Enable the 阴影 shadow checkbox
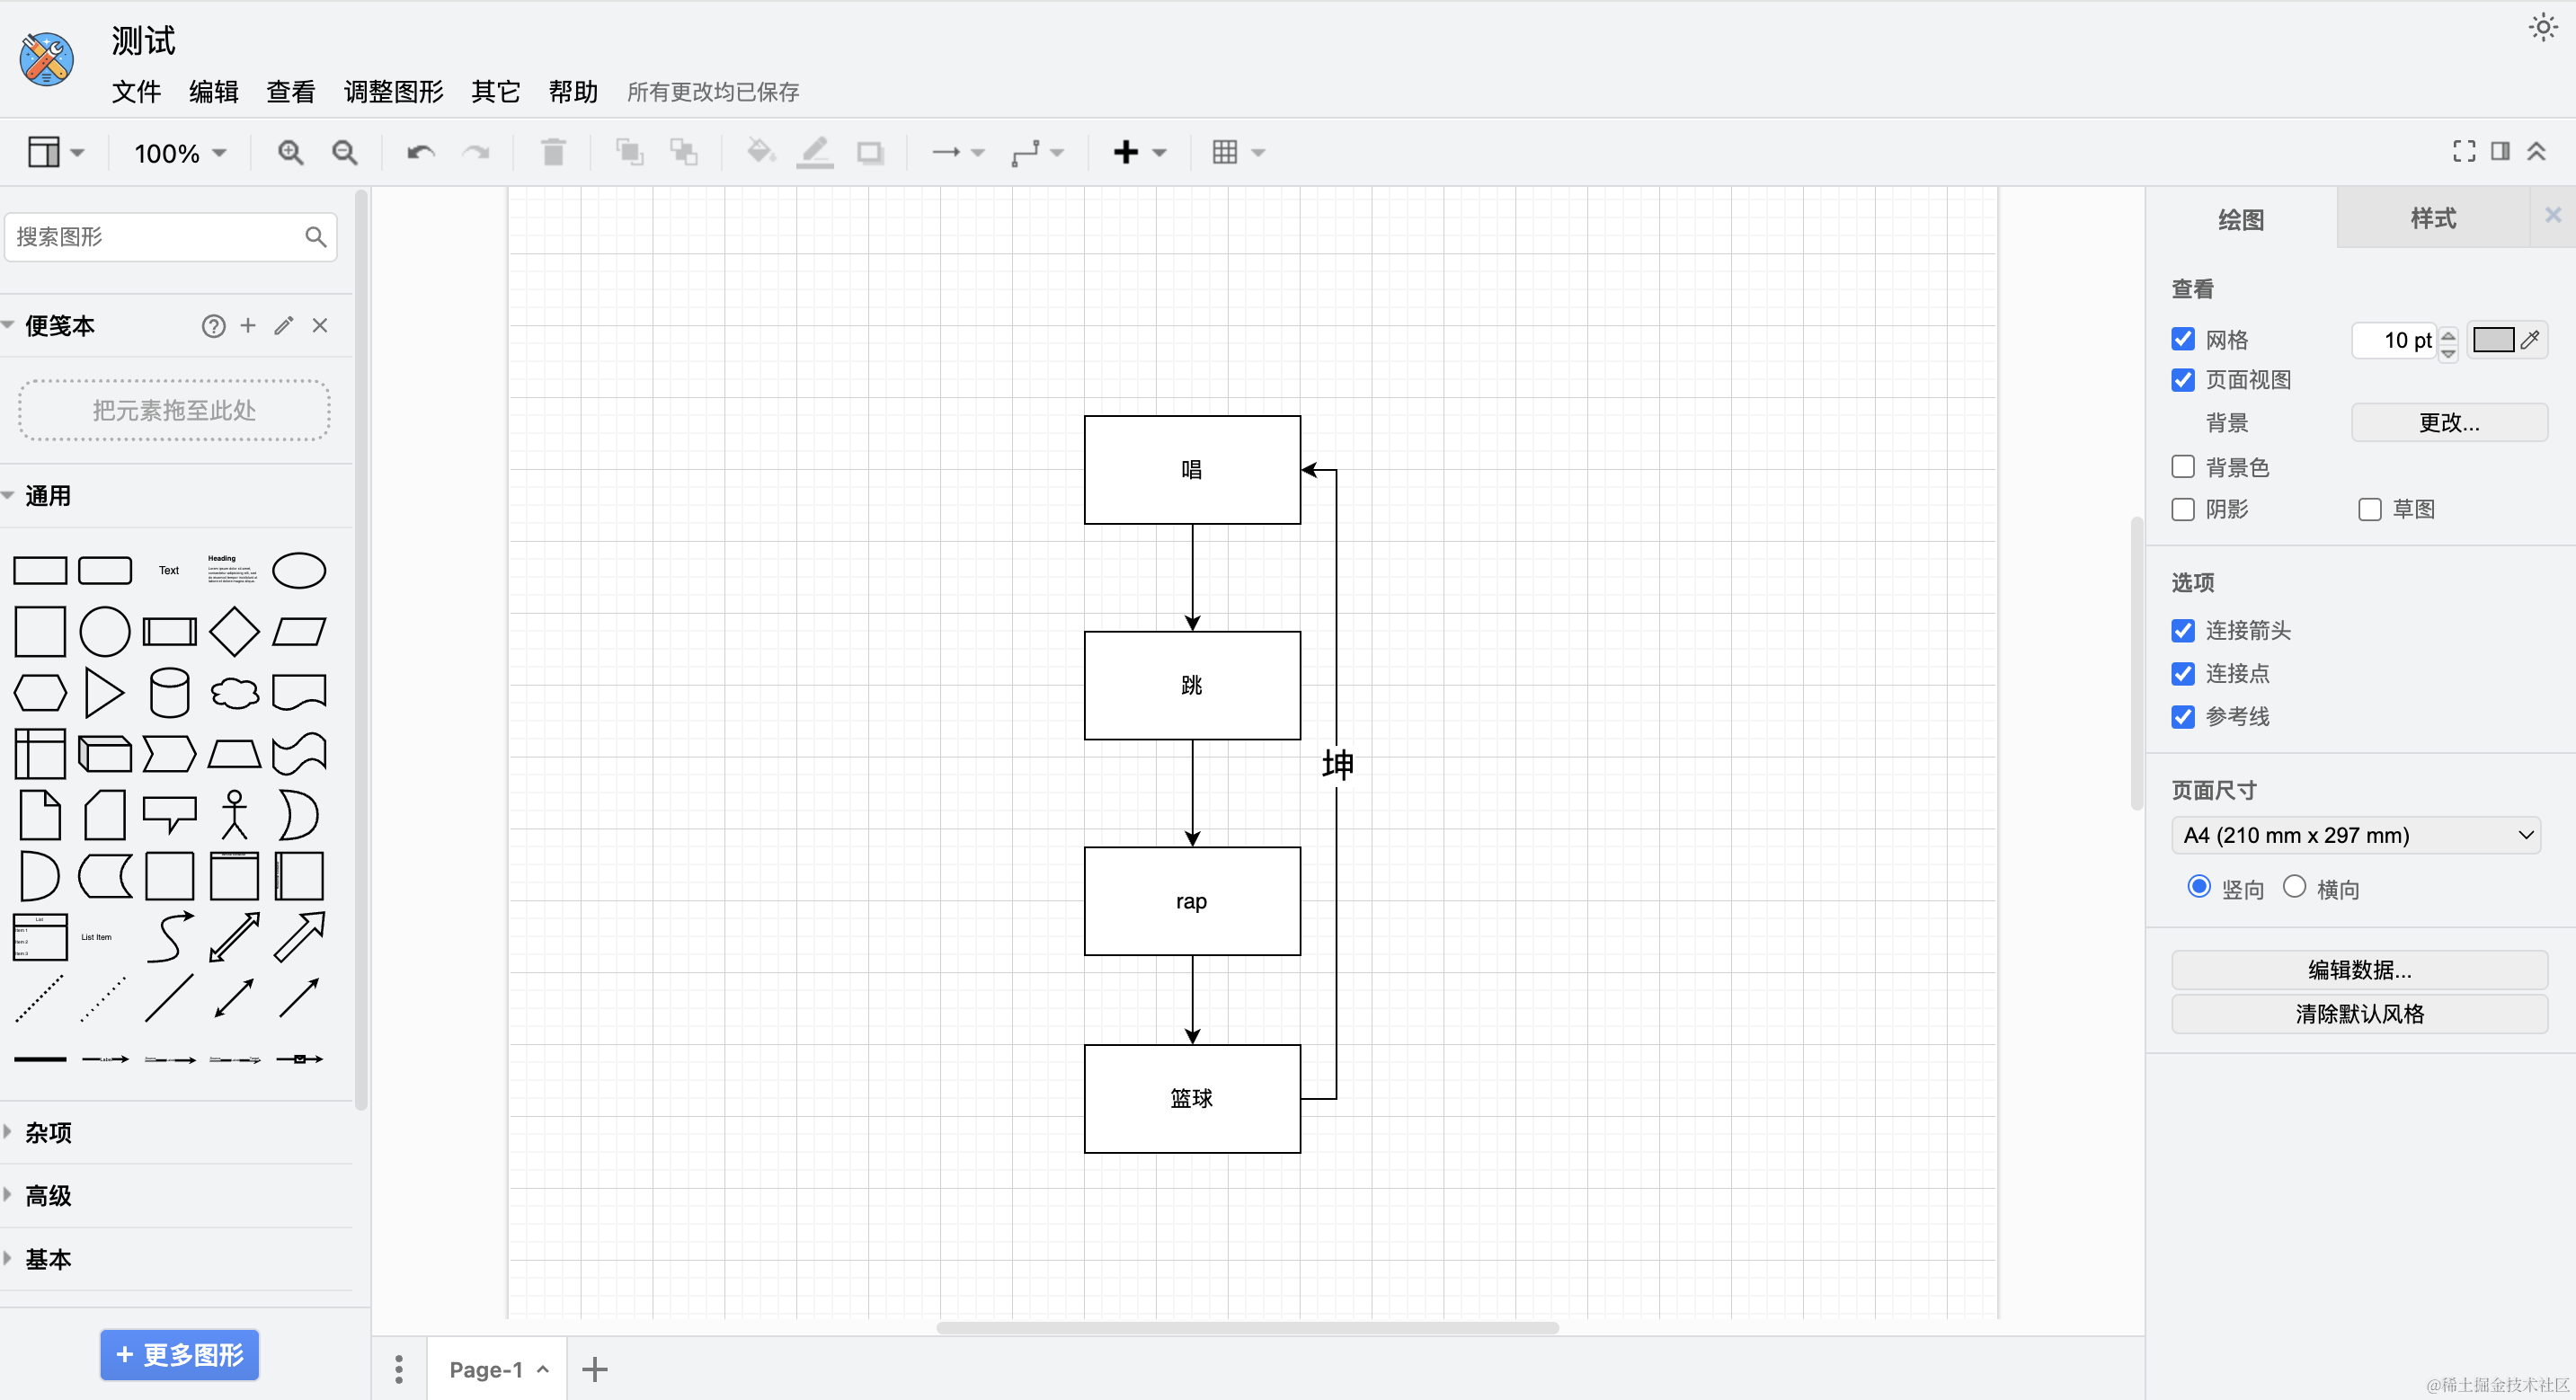 pyautogui.click(x=2183, y=509)
